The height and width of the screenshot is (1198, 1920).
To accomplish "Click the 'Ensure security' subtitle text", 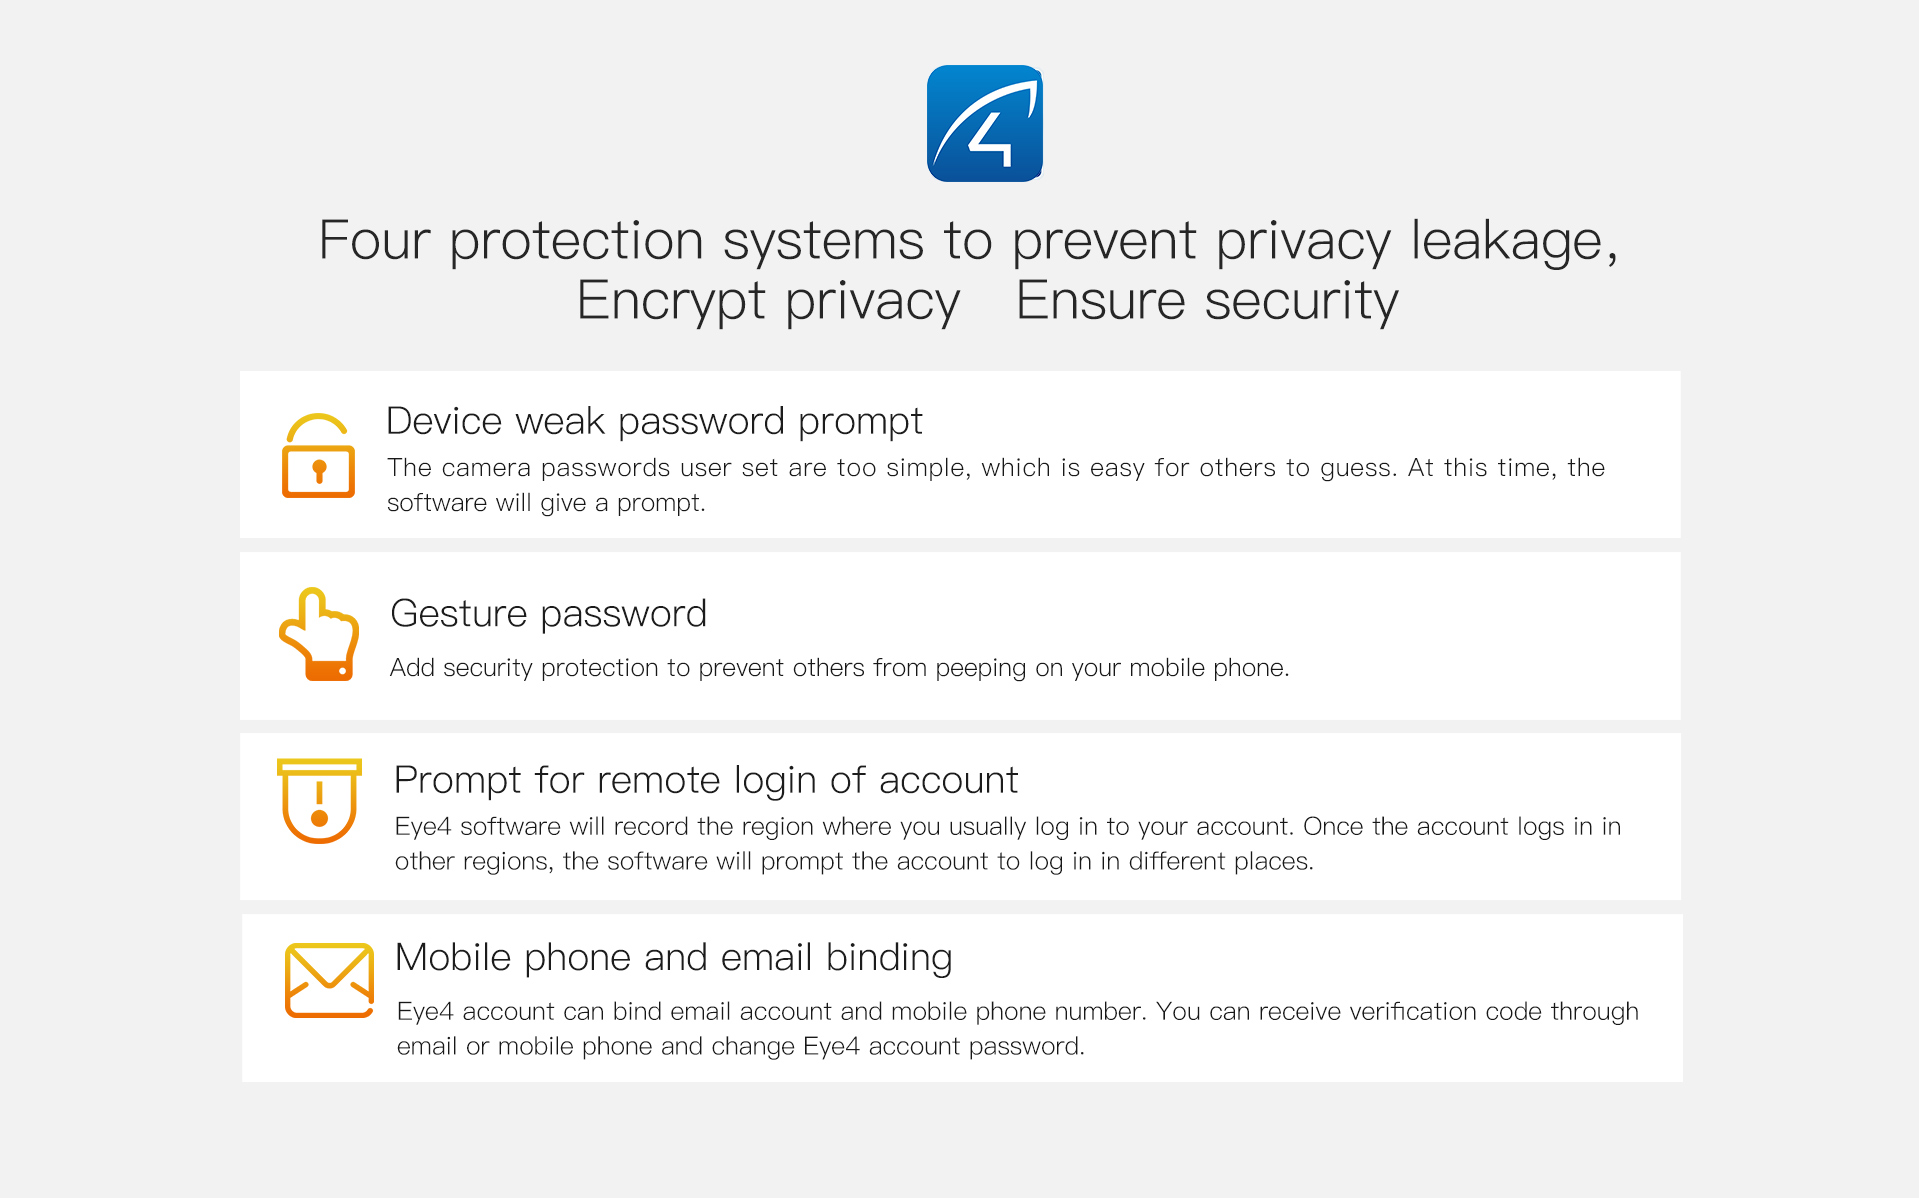I will 1207,301.
